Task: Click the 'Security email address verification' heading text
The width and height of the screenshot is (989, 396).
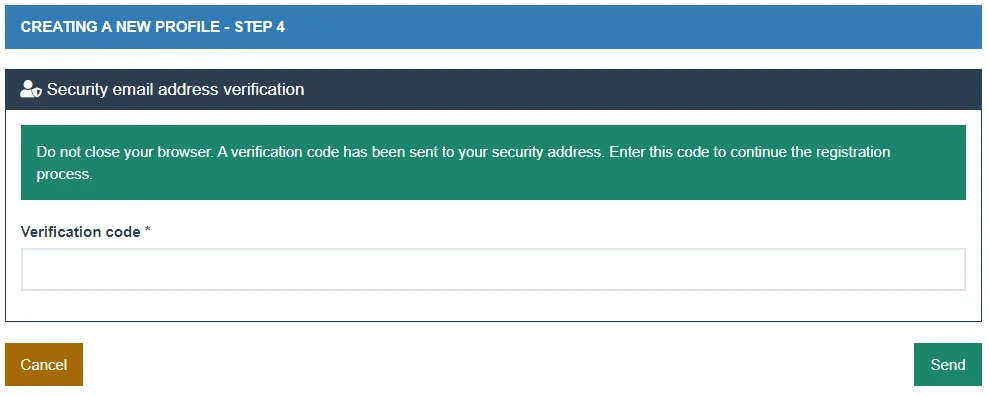Action: coord(175,90)
